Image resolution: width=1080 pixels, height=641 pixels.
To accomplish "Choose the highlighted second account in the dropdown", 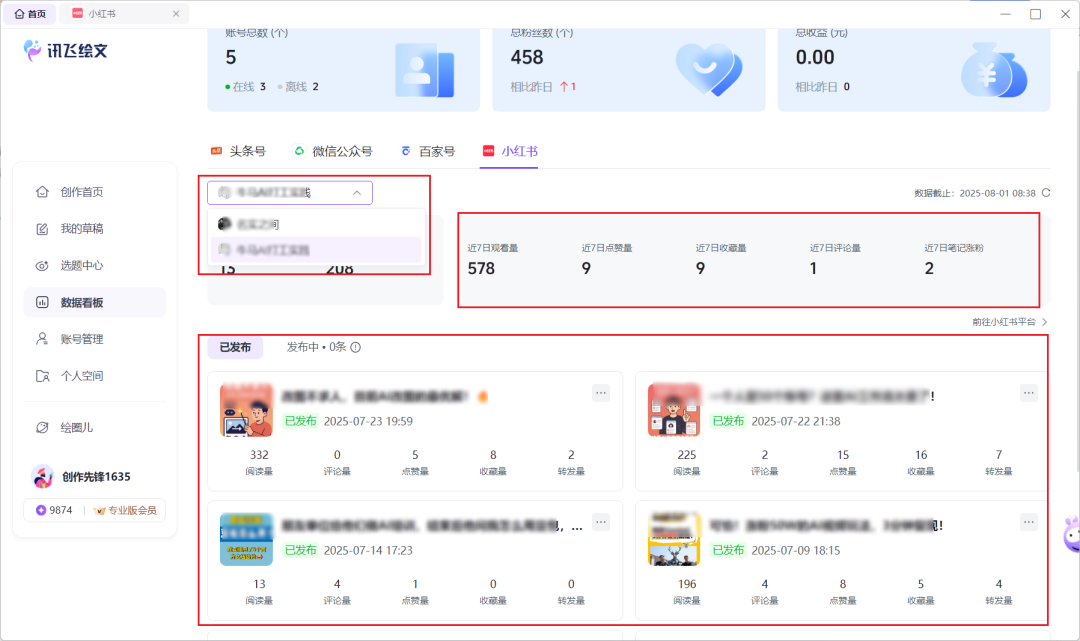I will pos(316,250).
